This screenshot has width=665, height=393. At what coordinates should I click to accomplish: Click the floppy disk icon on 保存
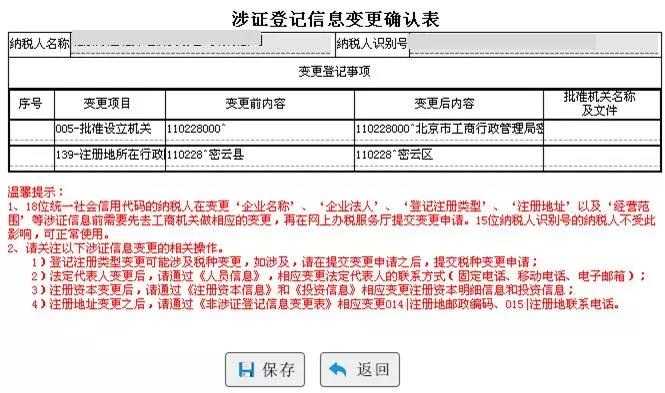tap(246, 370)
